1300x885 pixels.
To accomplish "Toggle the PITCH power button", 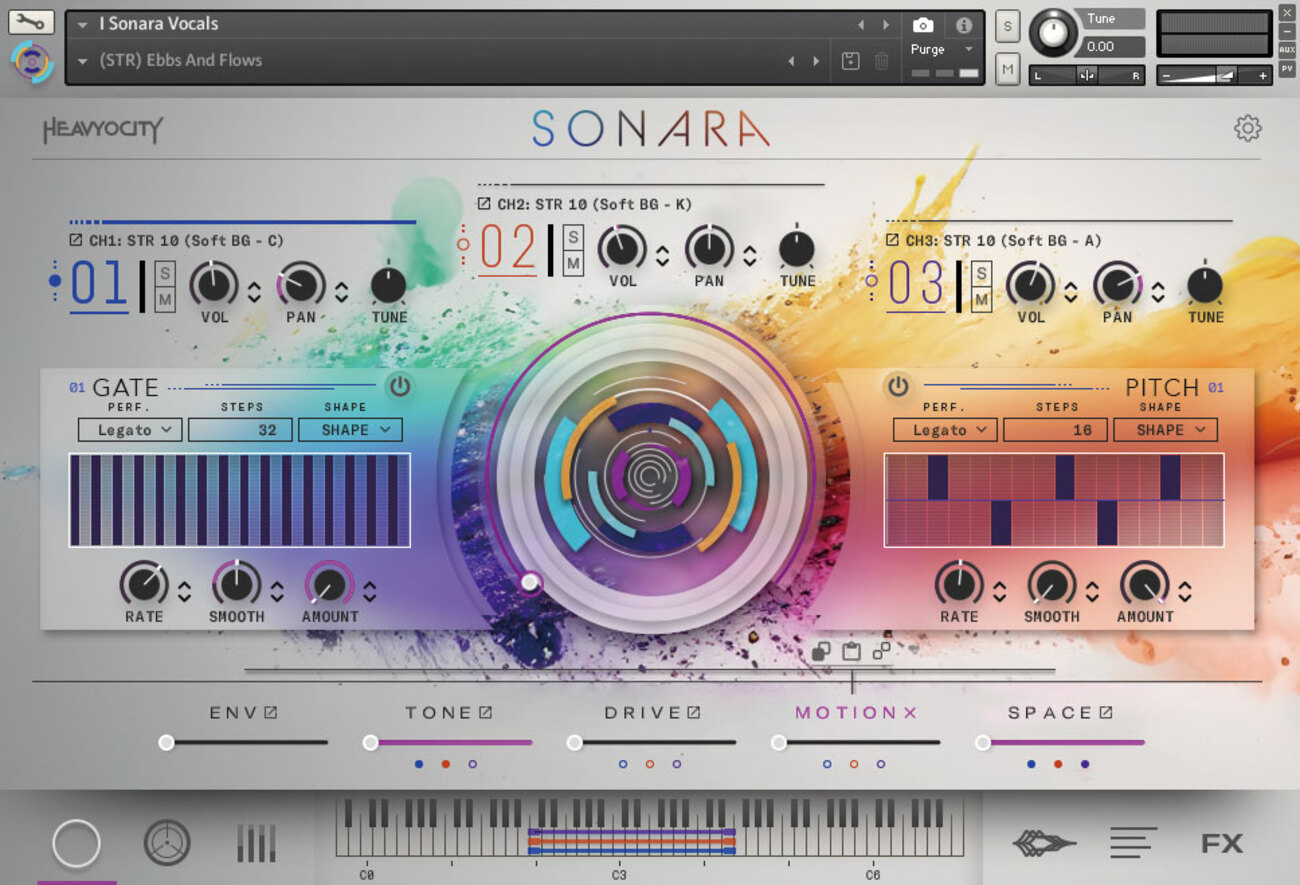I will [x=897, y=386].
